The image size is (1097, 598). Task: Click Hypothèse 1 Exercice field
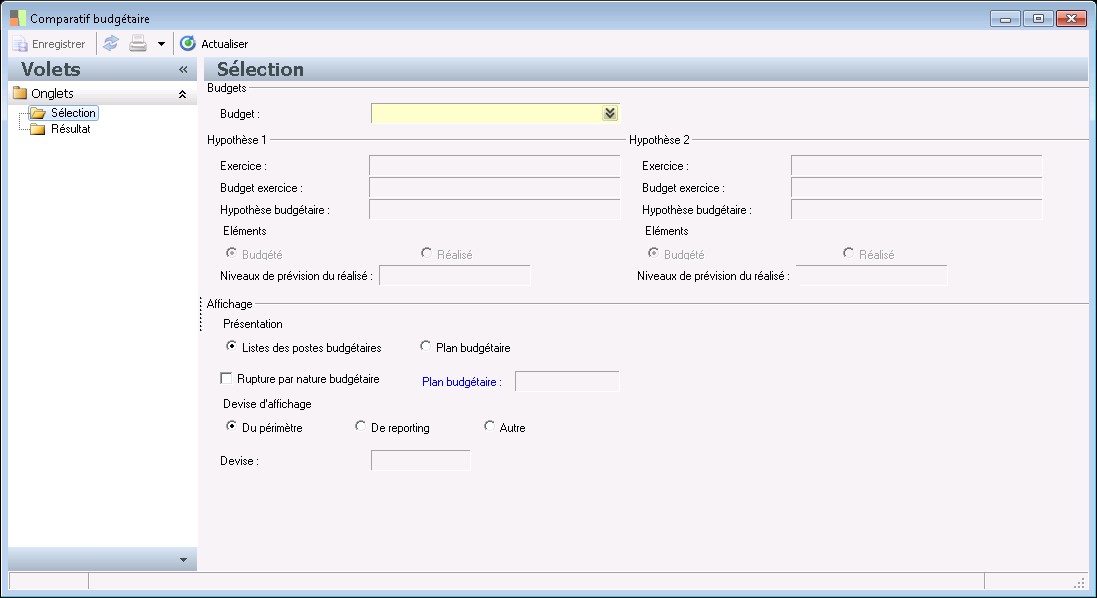tap(495, 166)
